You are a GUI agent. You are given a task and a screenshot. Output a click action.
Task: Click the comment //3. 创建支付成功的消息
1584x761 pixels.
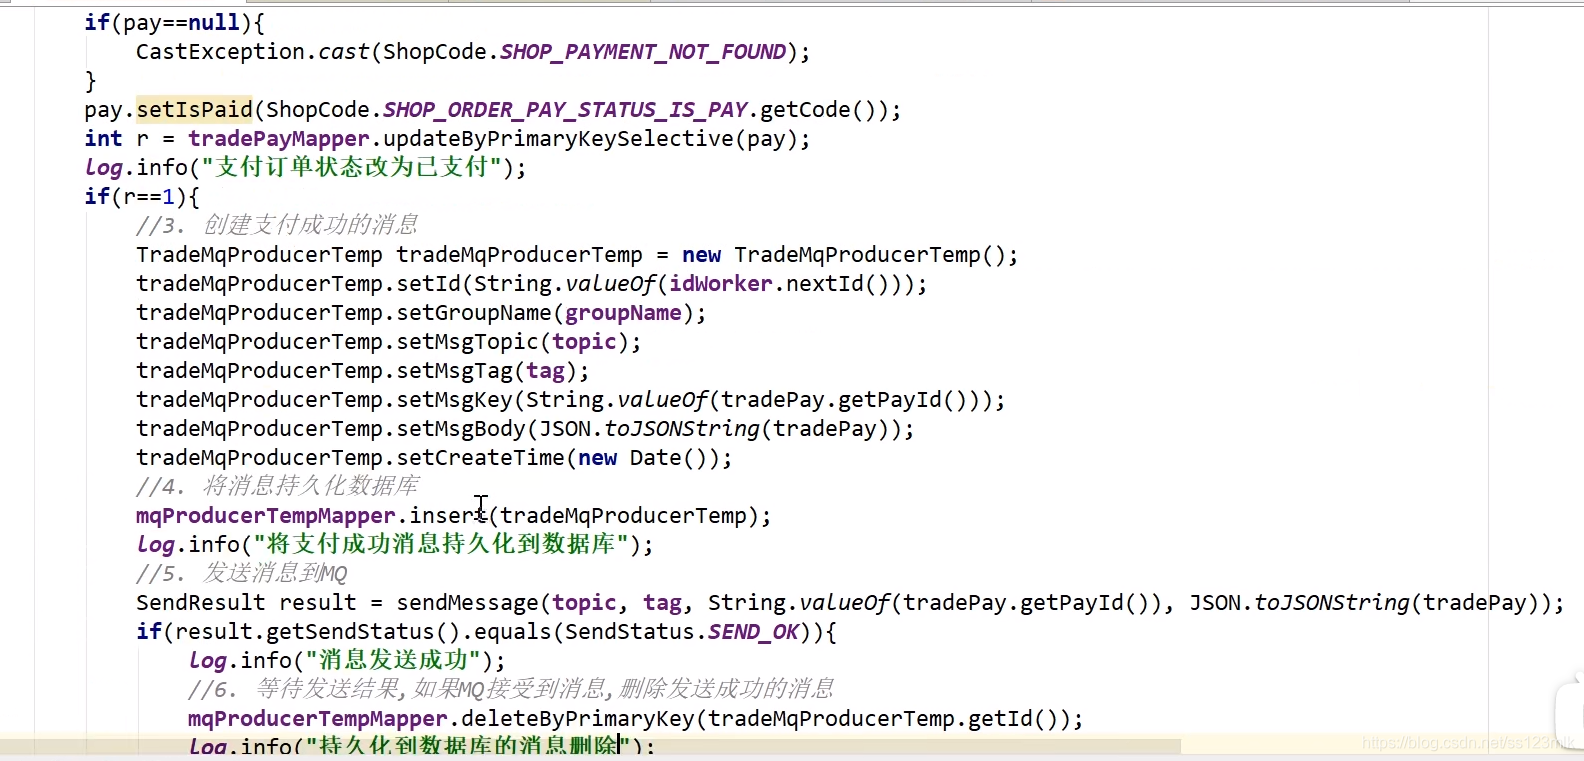click(x=277, y=225)
